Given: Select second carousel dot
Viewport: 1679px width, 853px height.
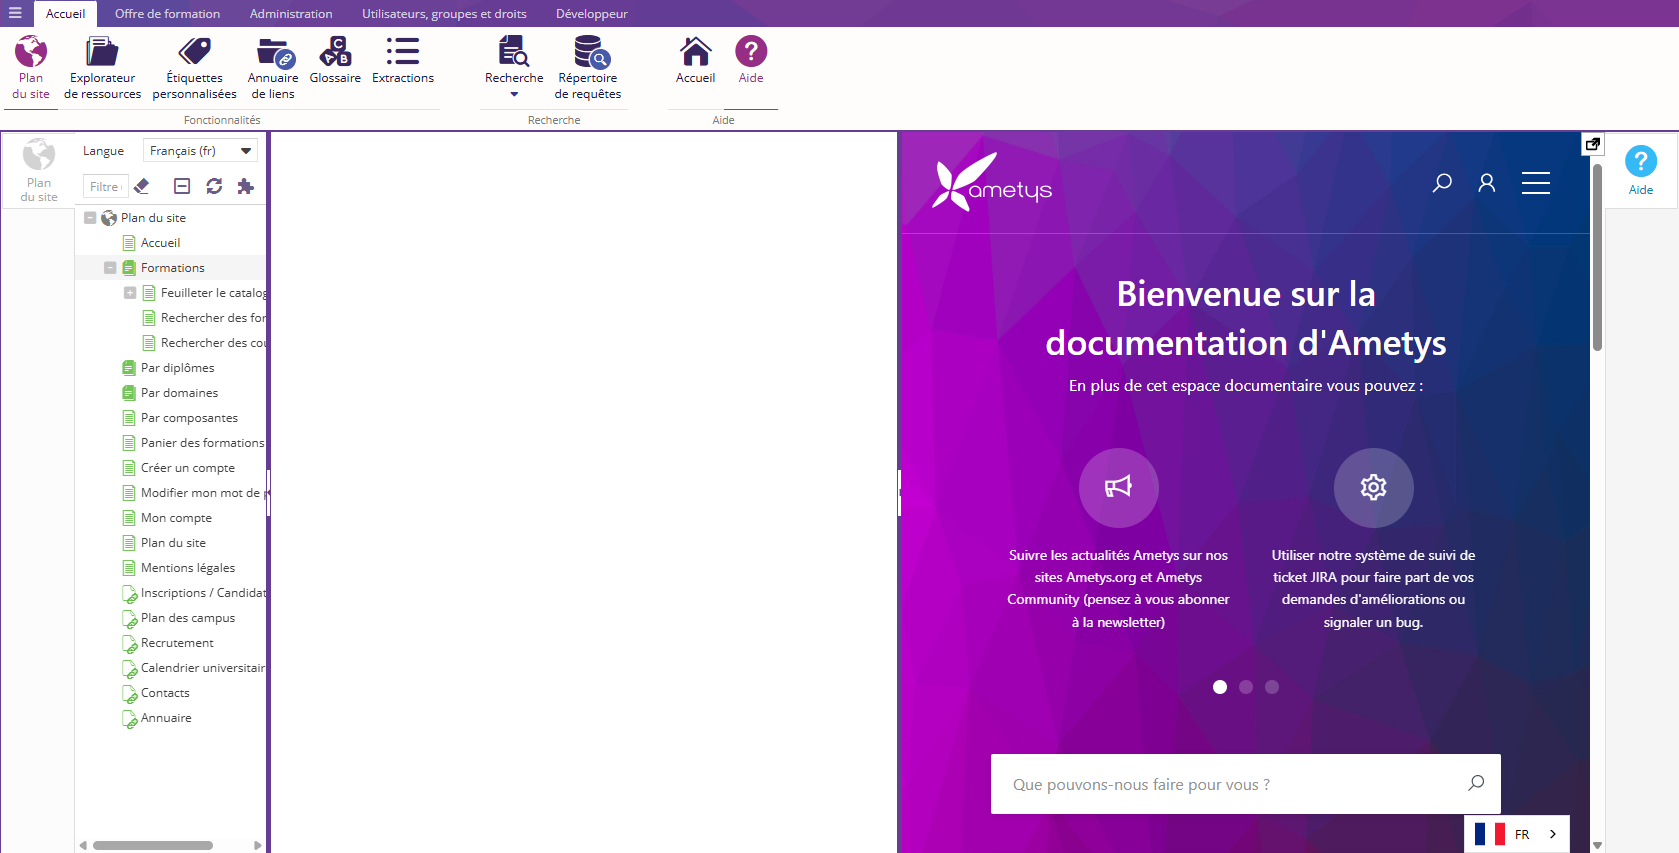Looking at the screenshot, I should click(1245, 687).
